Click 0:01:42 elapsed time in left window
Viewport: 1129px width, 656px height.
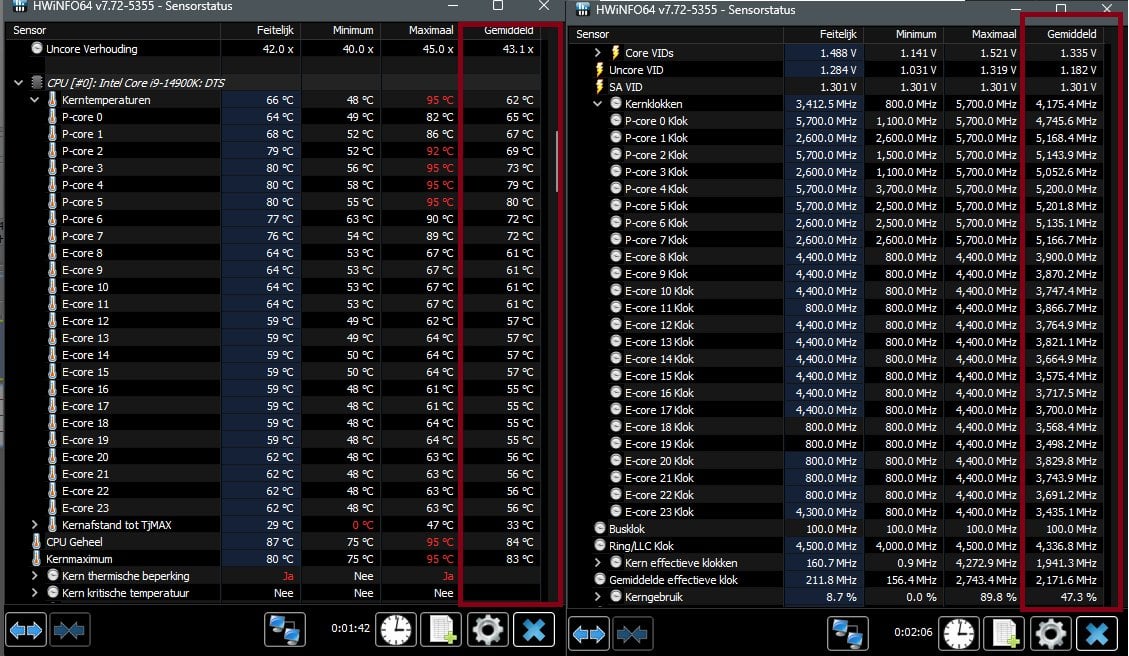point(351,628)
